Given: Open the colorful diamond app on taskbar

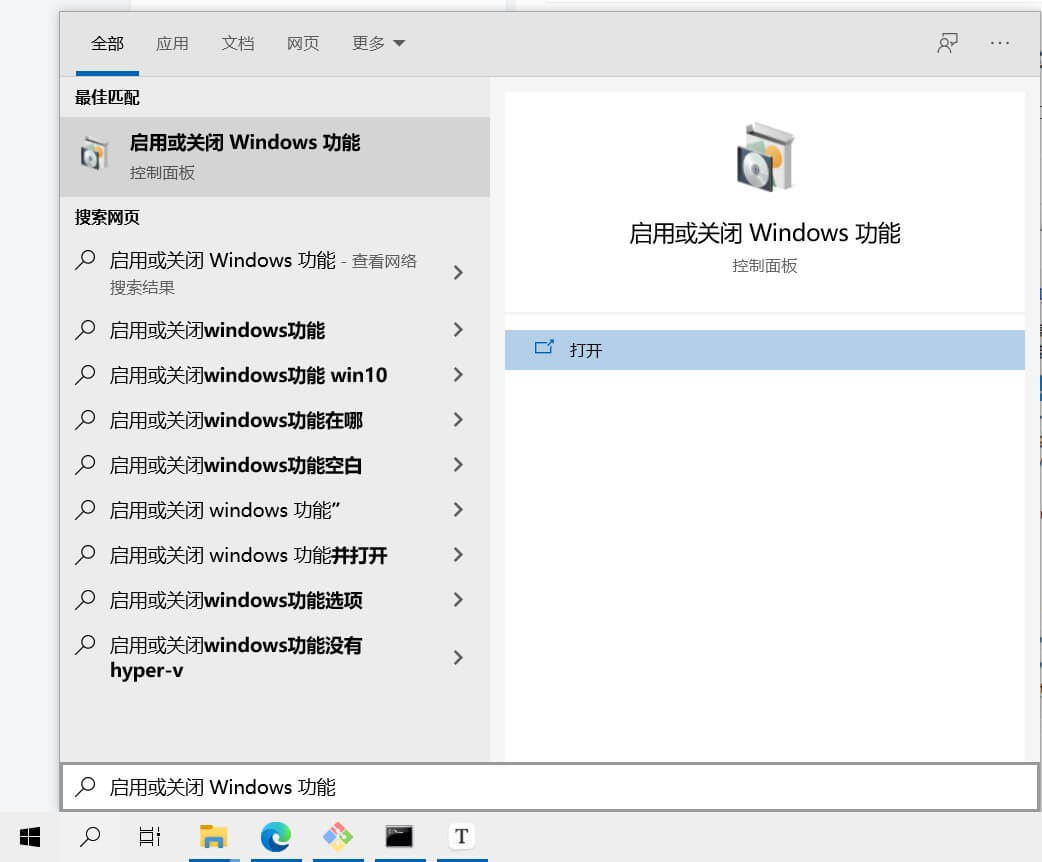Looking at the screenshot, I should click(x=338, y=837).
